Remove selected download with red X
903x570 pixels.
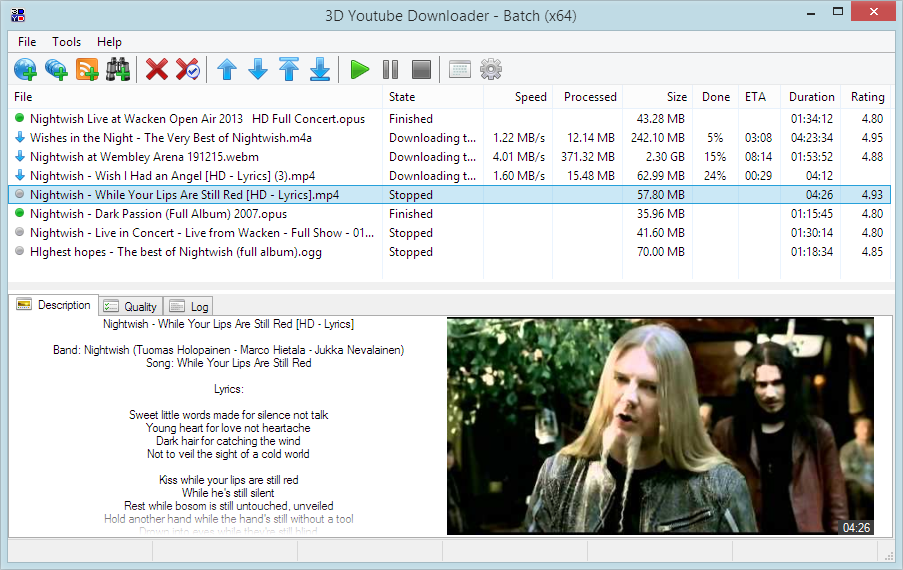[x=157, y=69]
